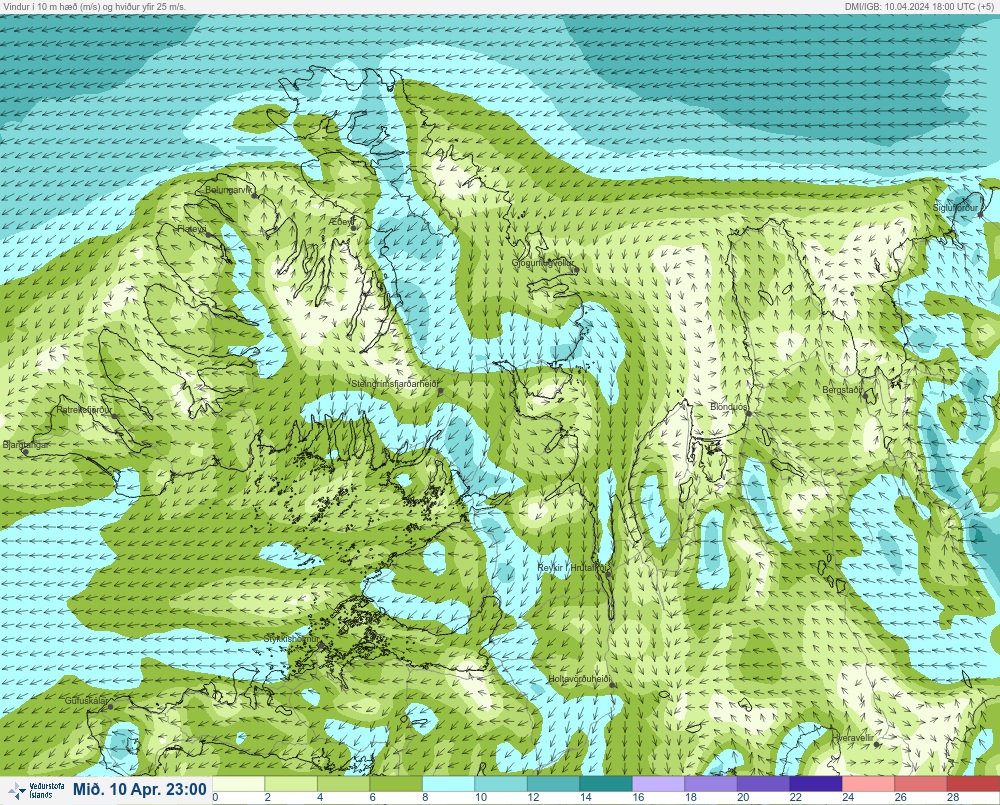Select the Æðey station label

click(341, 221)
